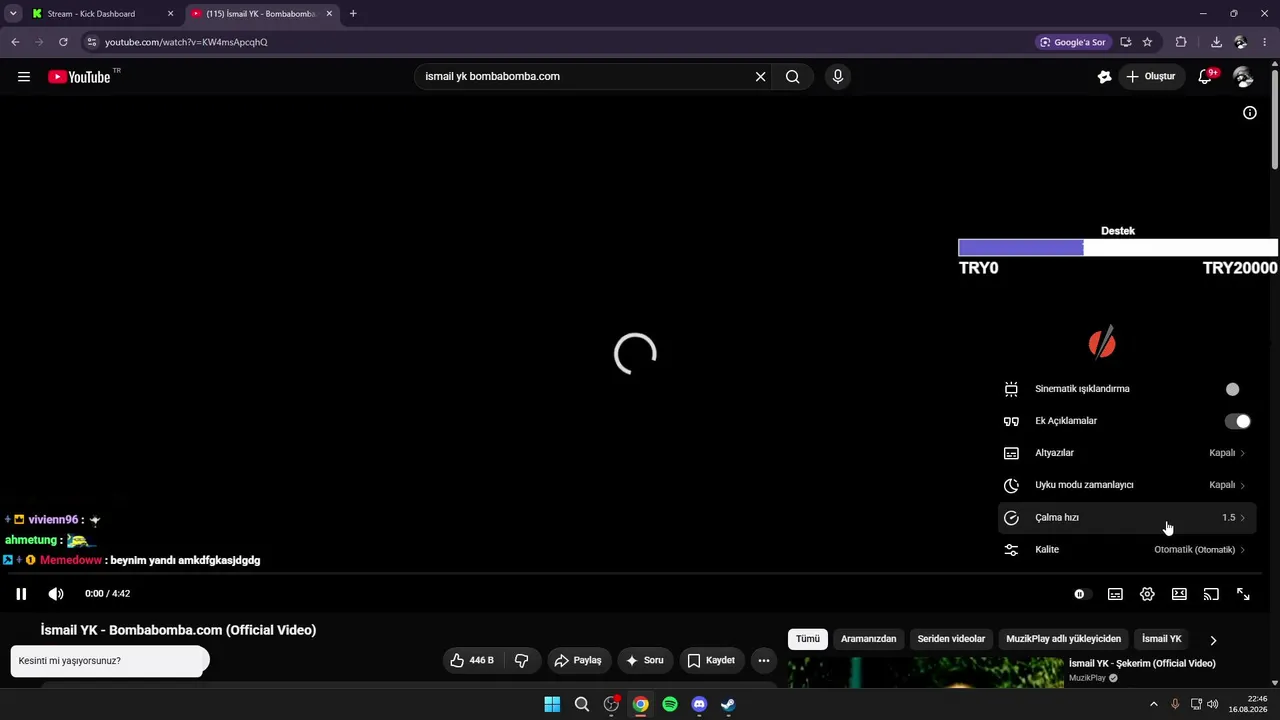This screenshot has width=1280, height=720.
Task: Open the Şekerim (Official Video) recommendation title
Action: (1142, 663)
